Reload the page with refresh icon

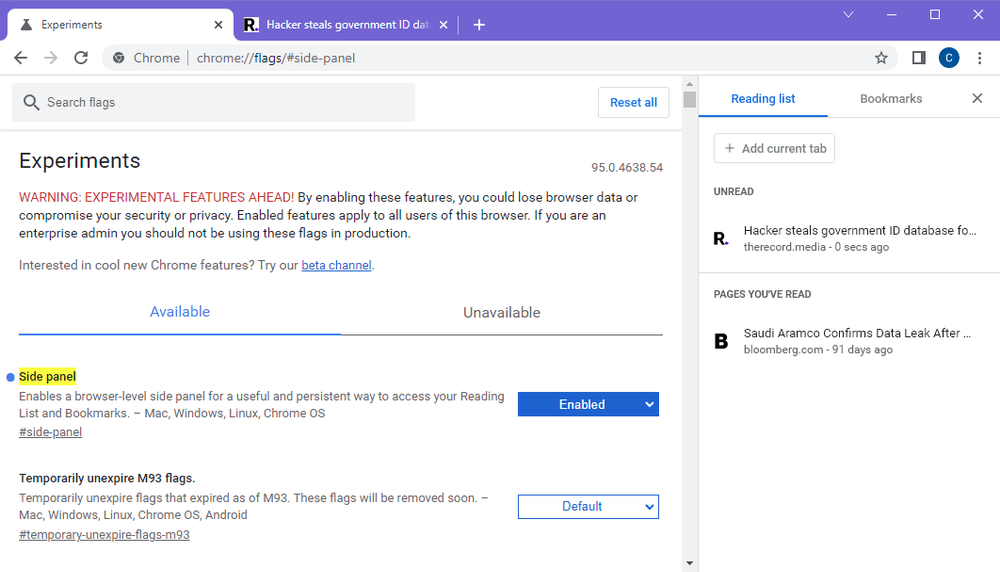[81, 58]
